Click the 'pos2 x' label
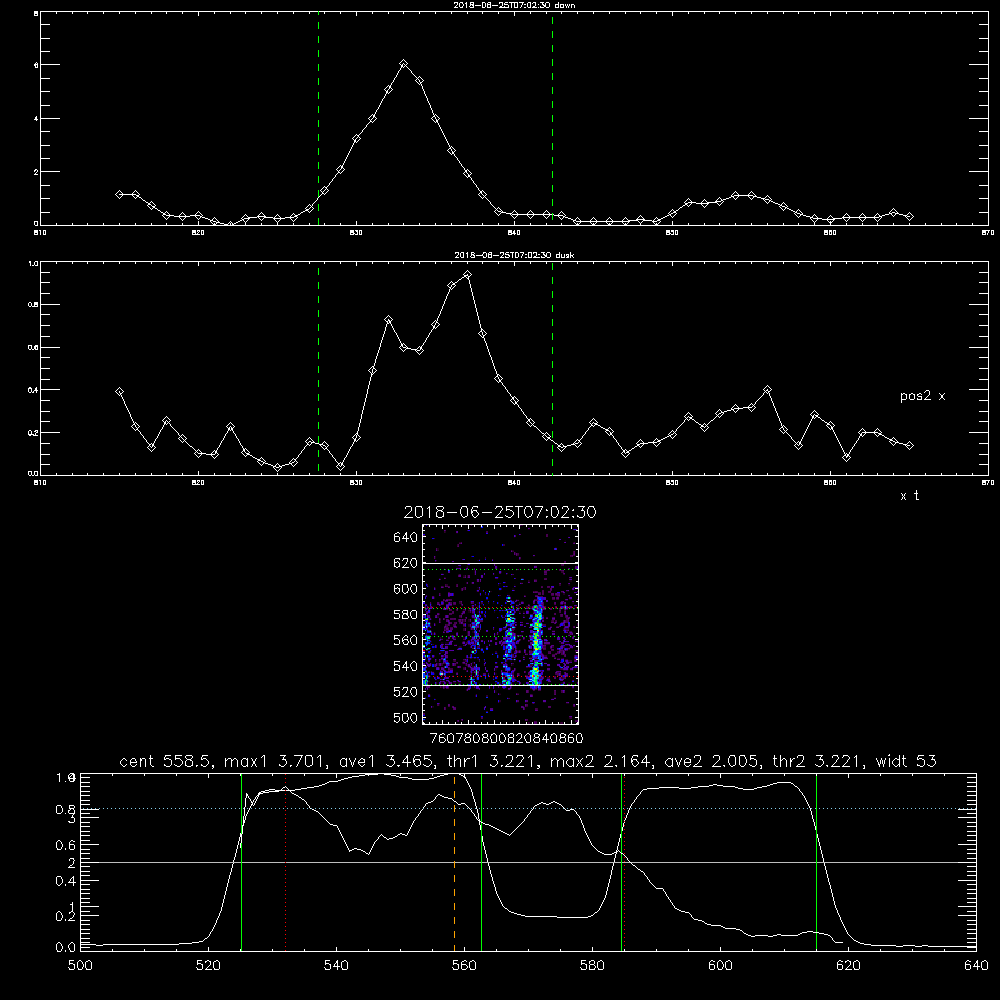1000x1000 pixels. [922, 396]
